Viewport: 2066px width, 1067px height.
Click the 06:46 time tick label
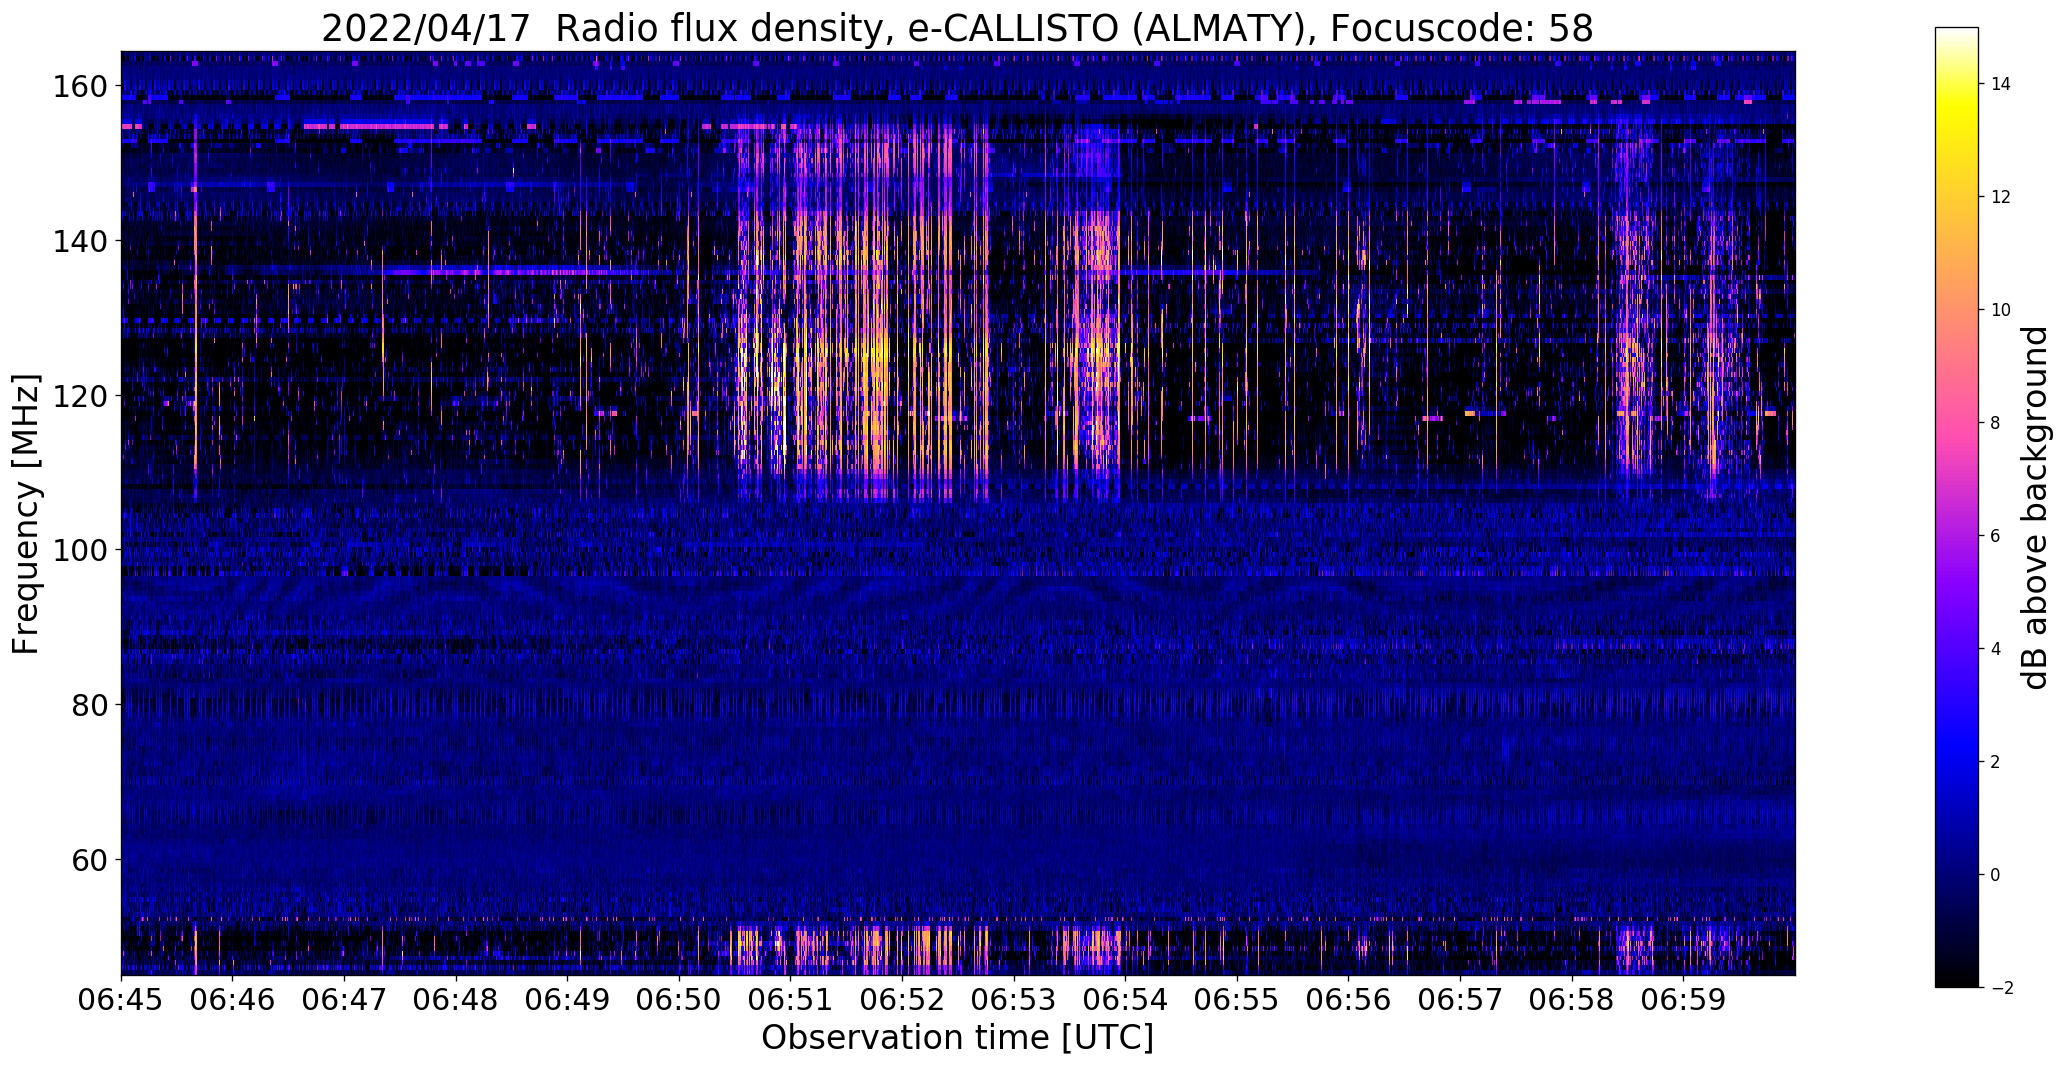[x=233, y=1000]
